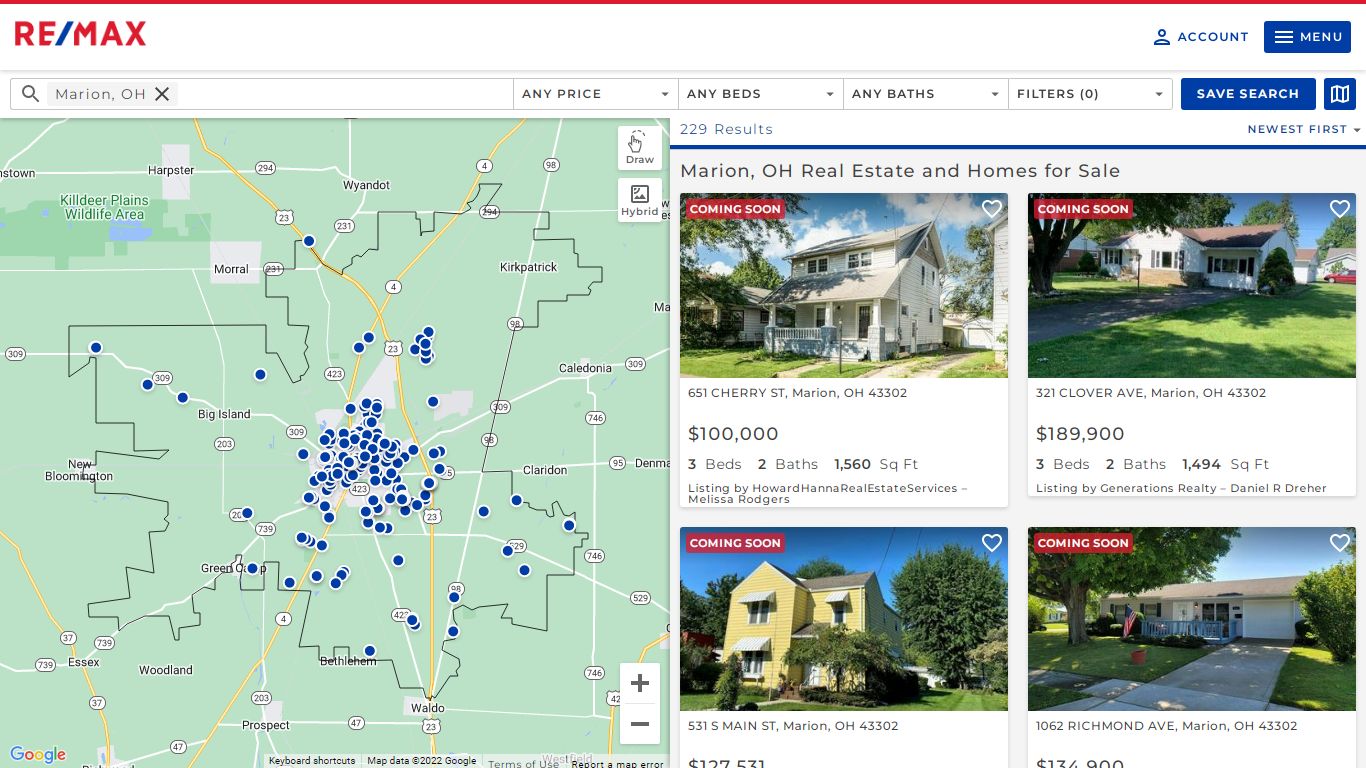Click the Prospect label on map
This screenshot has width=1366, height=768.
tap(266, 725)
